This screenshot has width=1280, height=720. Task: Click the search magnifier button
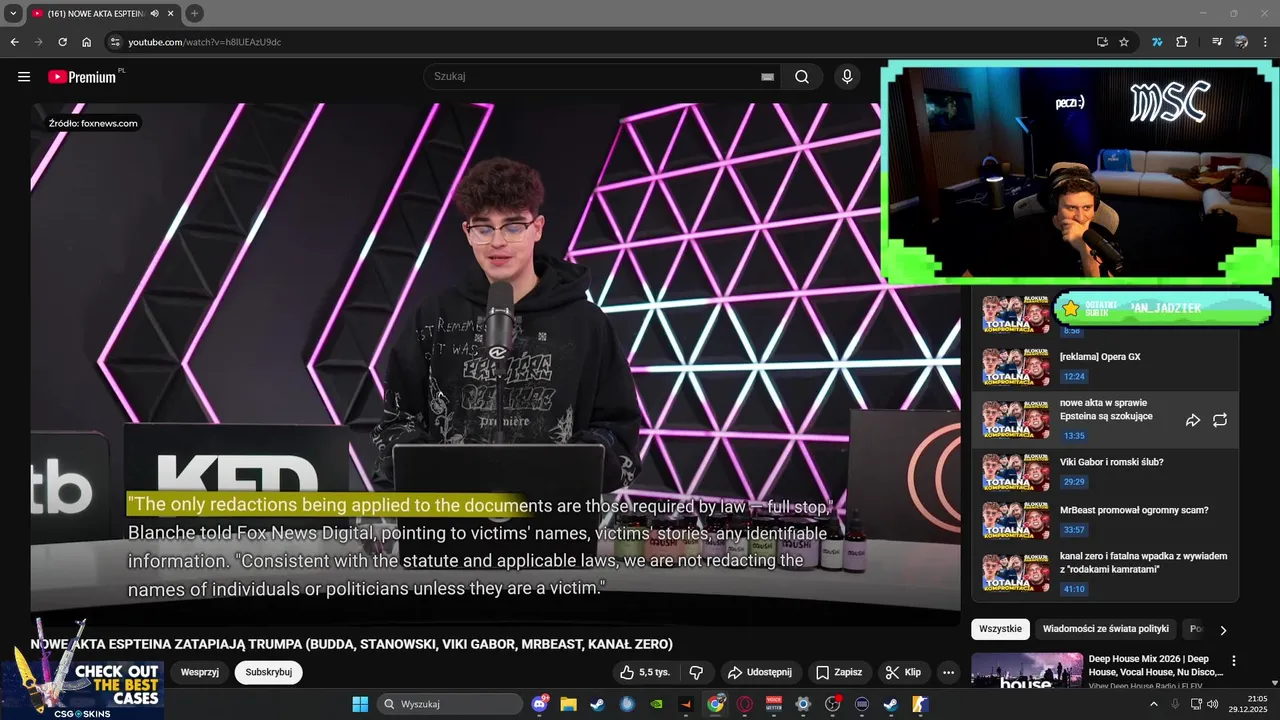[x=802, y=77]
